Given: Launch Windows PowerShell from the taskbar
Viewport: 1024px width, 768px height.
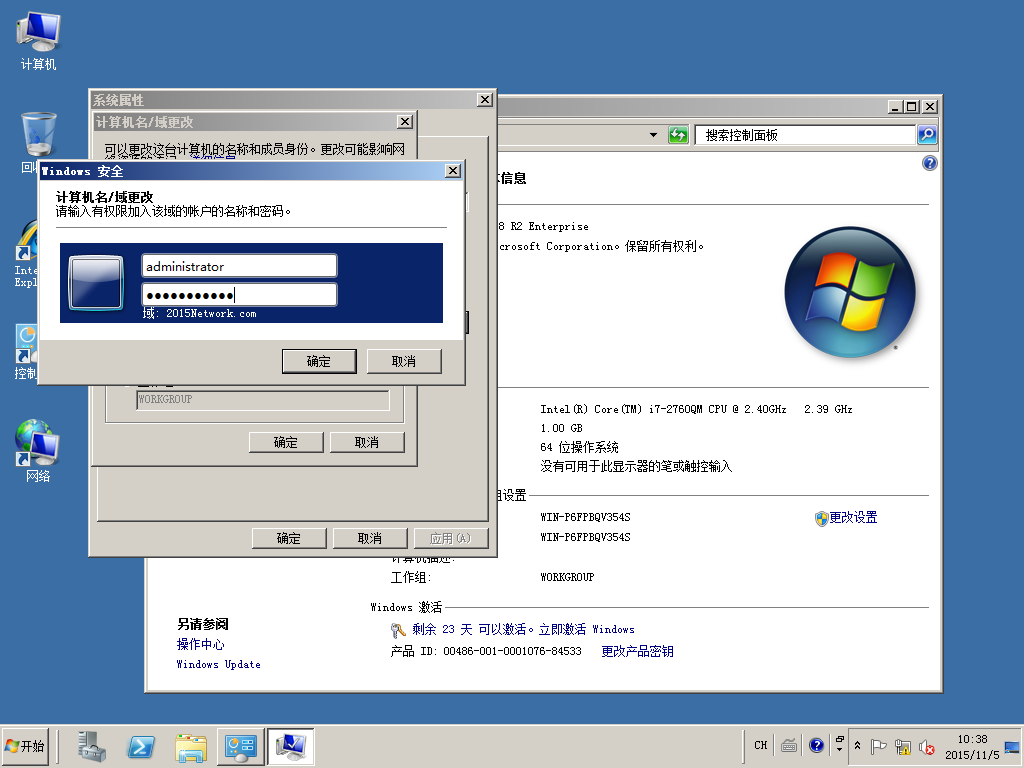Looking at the screenshot, I should pyautogui.click(x=141, y=746).
